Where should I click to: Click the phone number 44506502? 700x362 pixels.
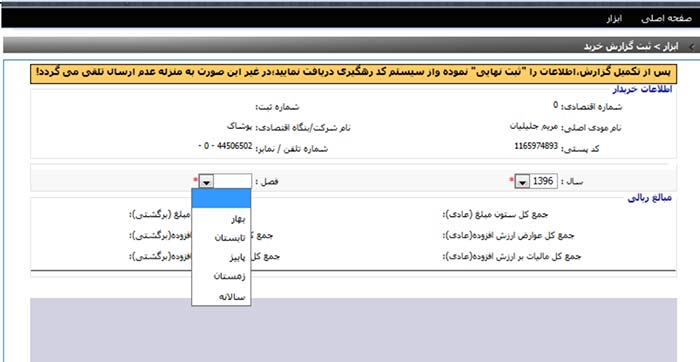[x=234, y=146]
